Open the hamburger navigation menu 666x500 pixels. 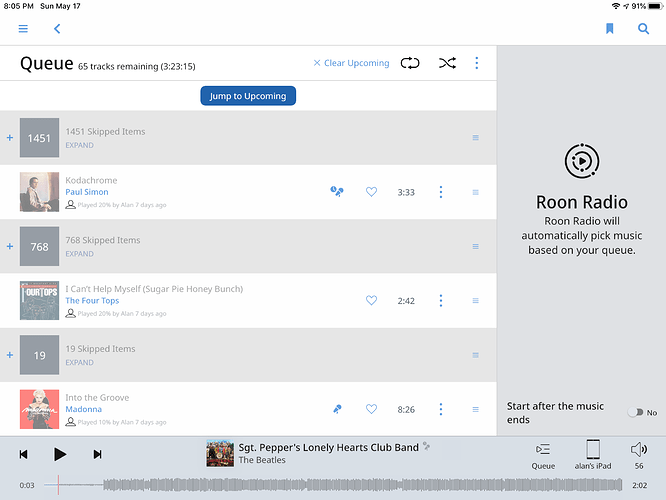click(23, 28)
